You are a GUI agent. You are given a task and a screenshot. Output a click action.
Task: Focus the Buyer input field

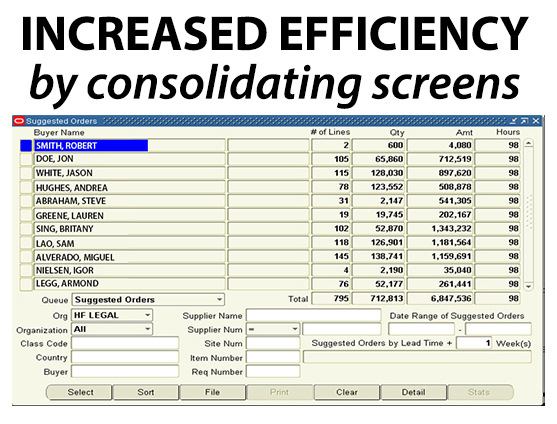pos(125,371)
